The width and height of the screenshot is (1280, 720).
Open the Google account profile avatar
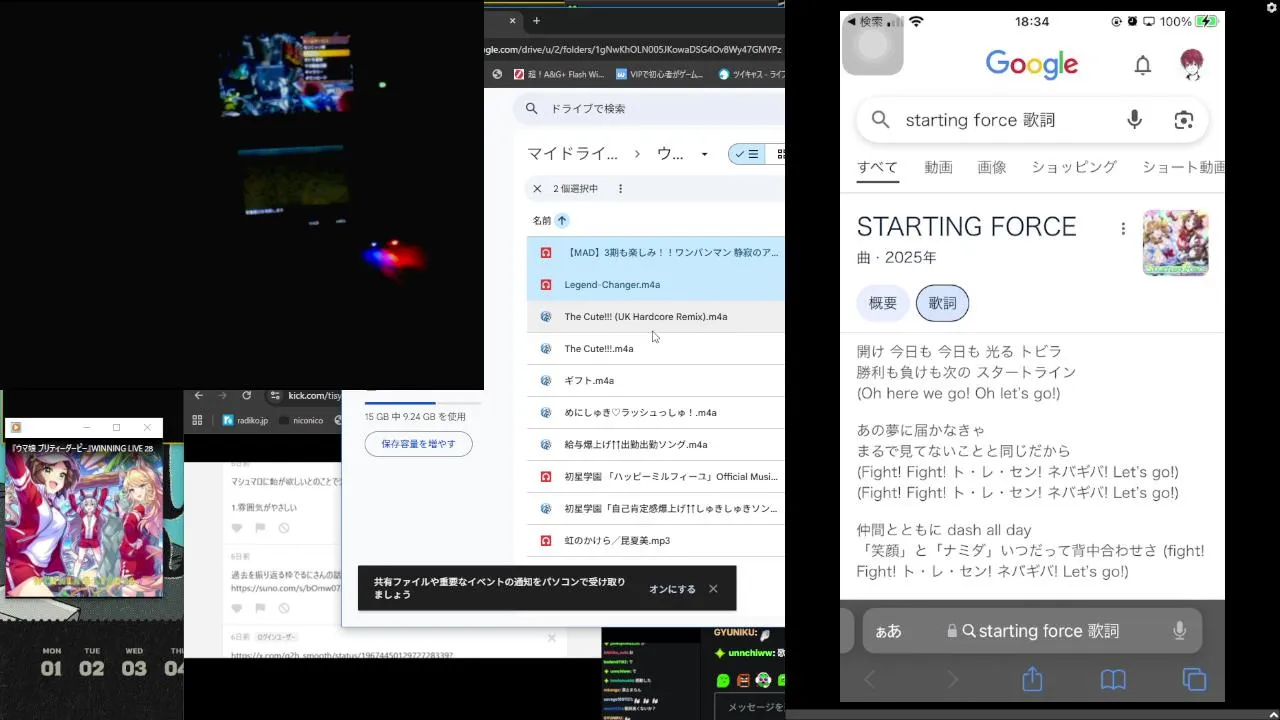1190,65
